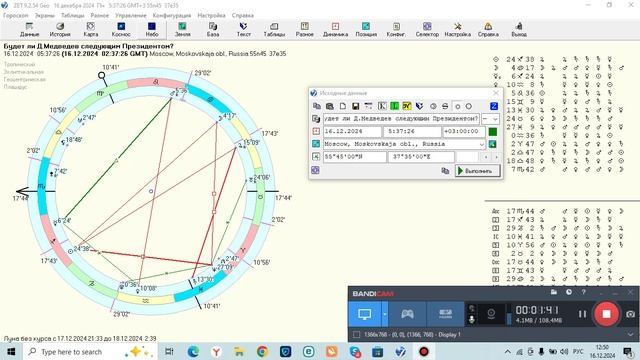The height and width of the screenshot is (360, 640).
Task: Click the new blank document icon in dialog
Action: 343,106
